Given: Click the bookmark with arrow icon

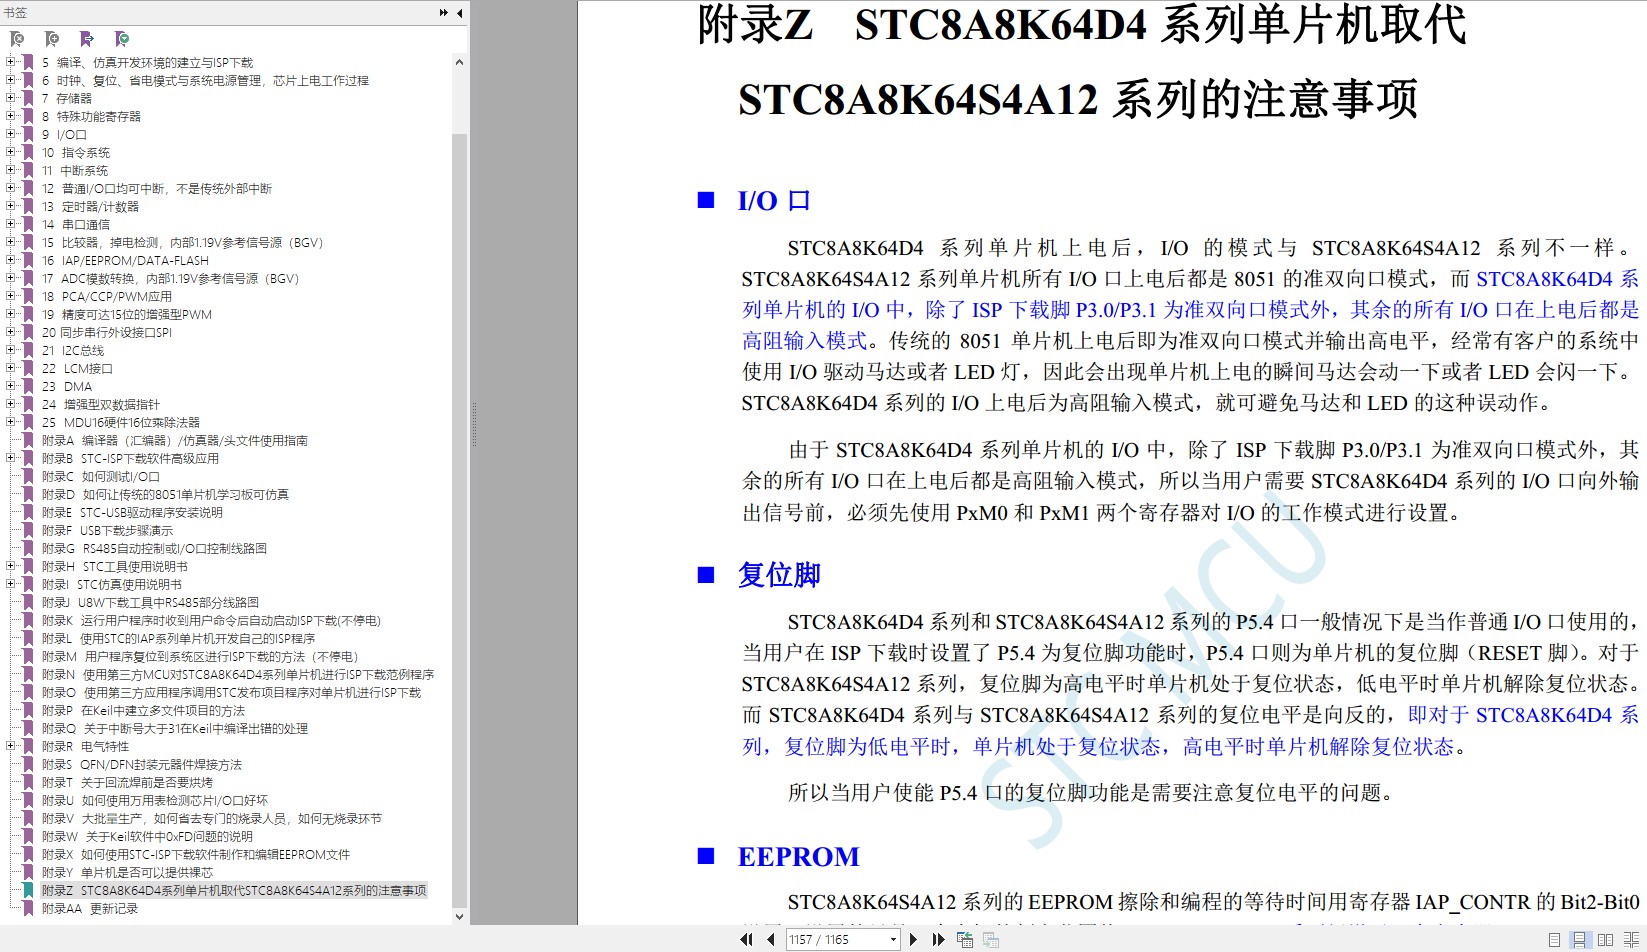Looking at the screenshot, I should (87, 39).
